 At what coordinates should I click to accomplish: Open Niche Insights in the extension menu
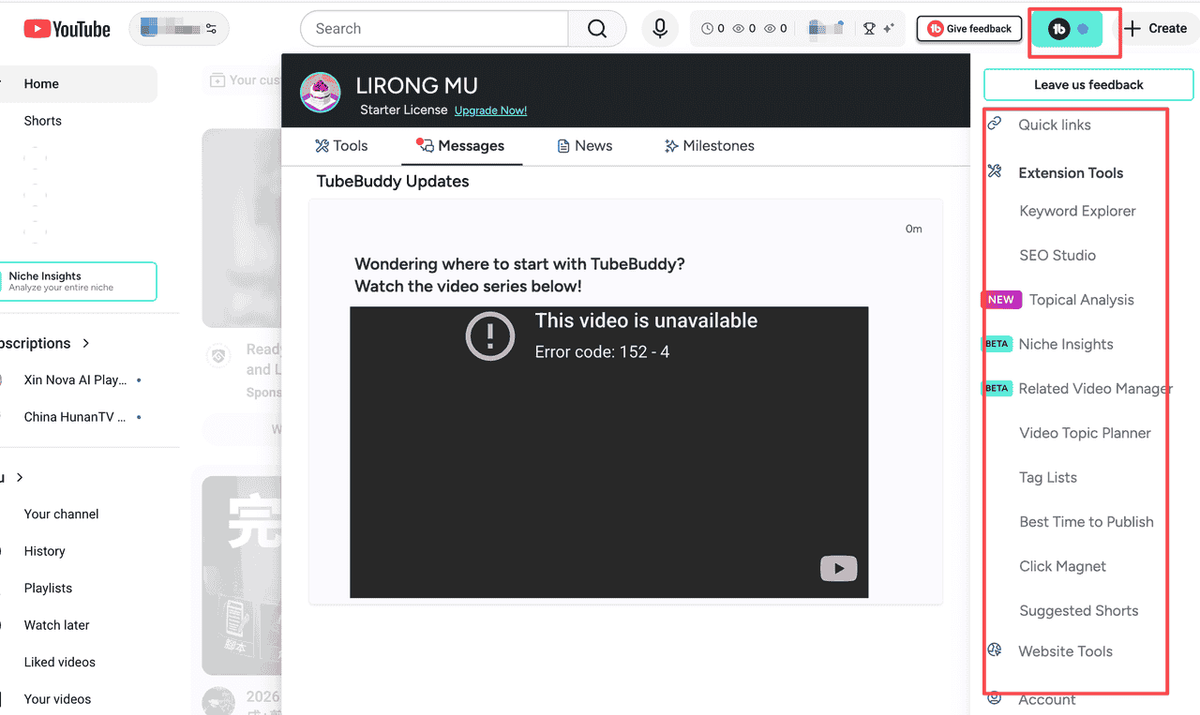(1065, 344)
